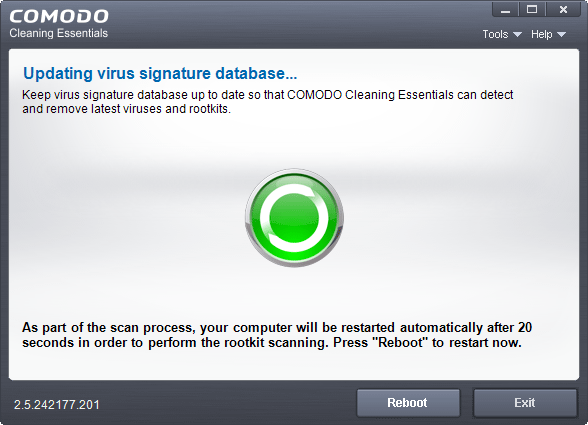Click the 'Keep virus signature database up to date' description
The width and height of the screenshot is (588, 425).
(x=267, y=102)
